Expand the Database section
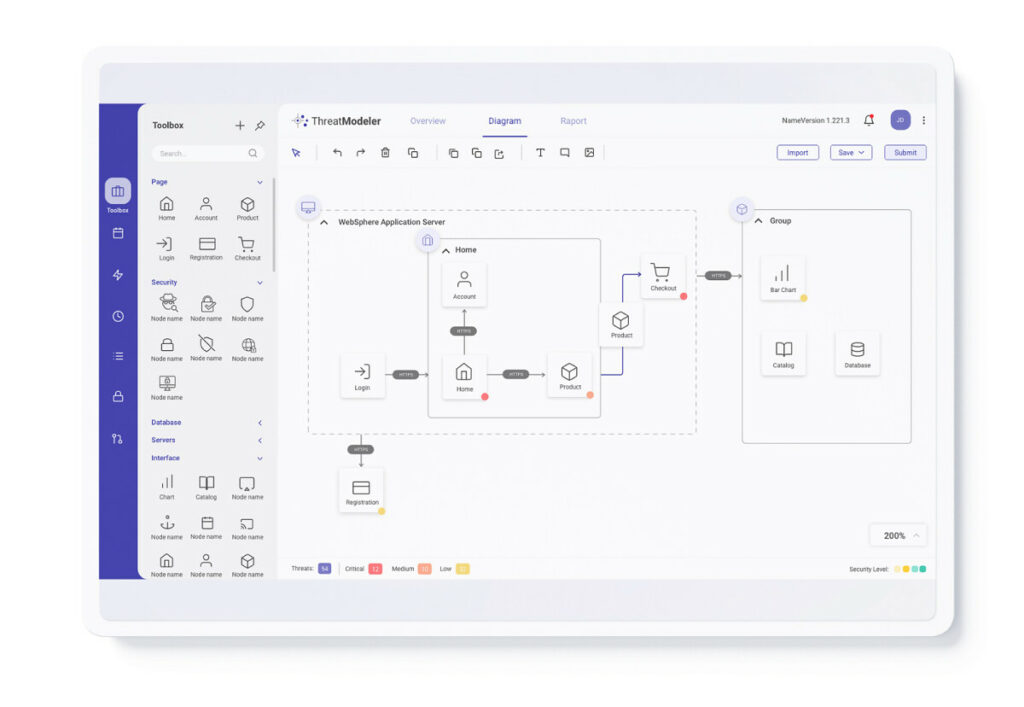The width and height of the screenshot is (1024, 707). point(260,423)
